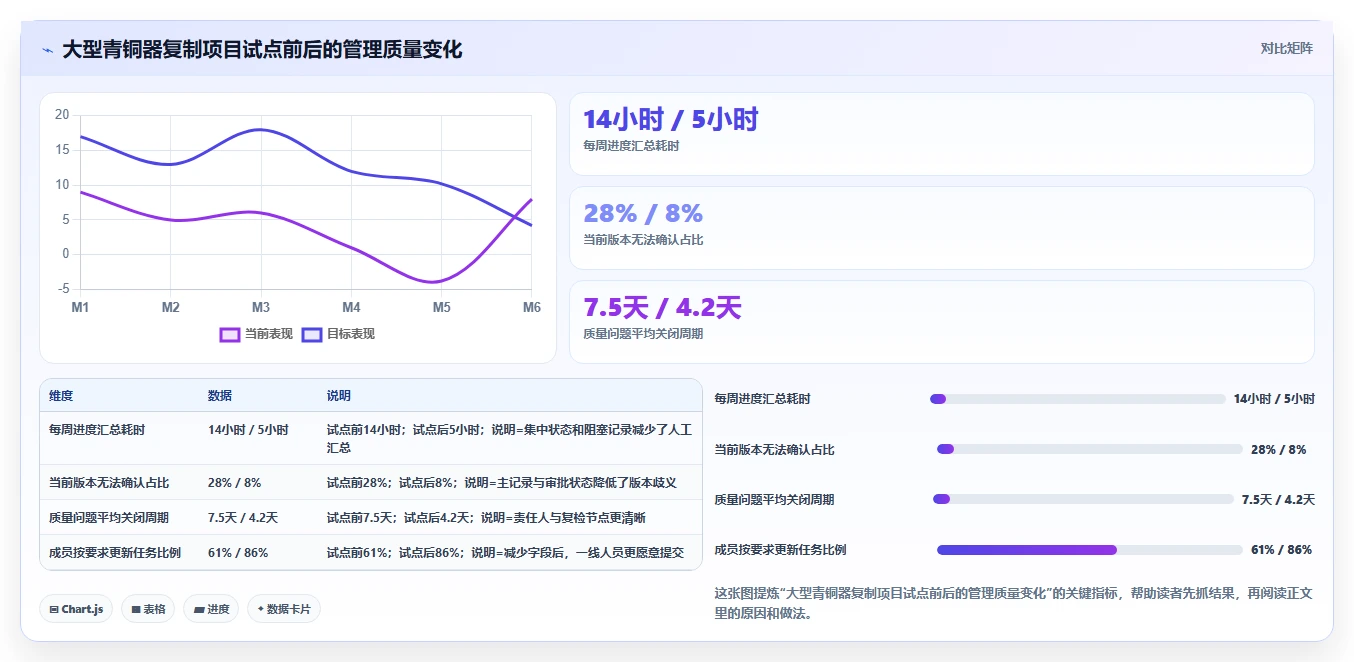Click 质量问题平均关闭周期 caption in stat card
This screenshot has width=1354, height=662.
[x=643, y=334]
